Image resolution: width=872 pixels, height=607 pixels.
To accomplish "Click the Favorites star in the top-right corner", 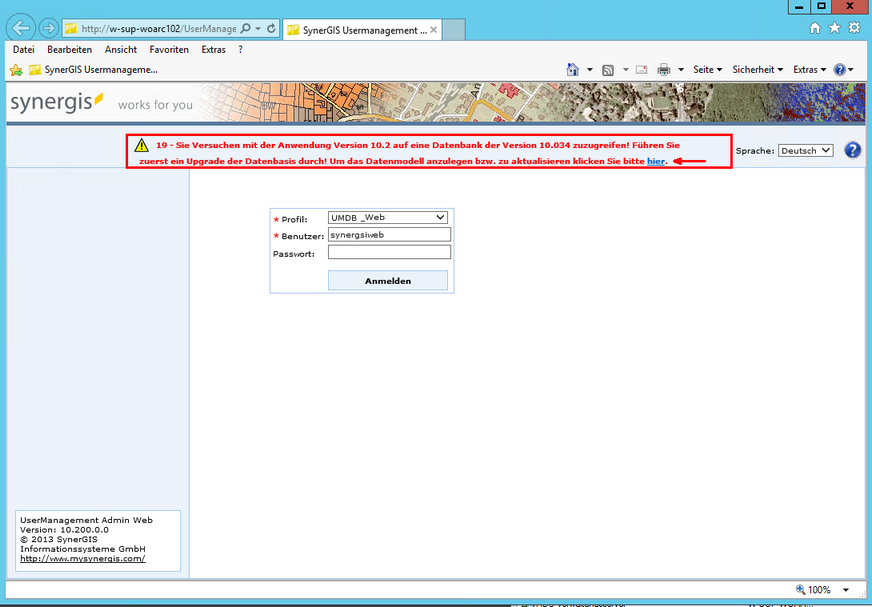I will [x=833, y=28].
